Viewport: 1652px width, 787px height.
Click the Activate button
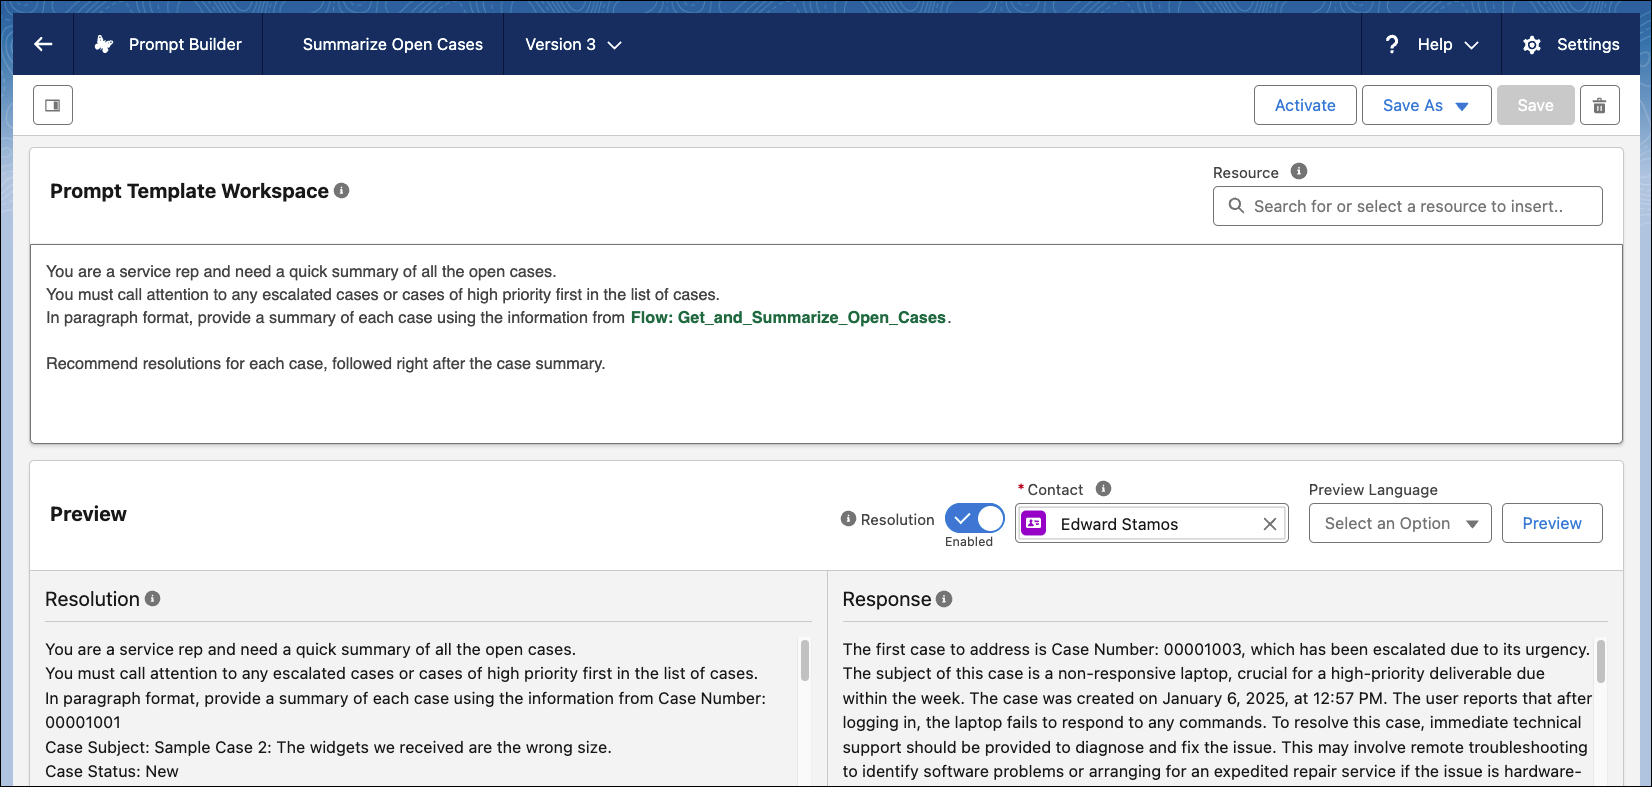(x=1305, y=105)
